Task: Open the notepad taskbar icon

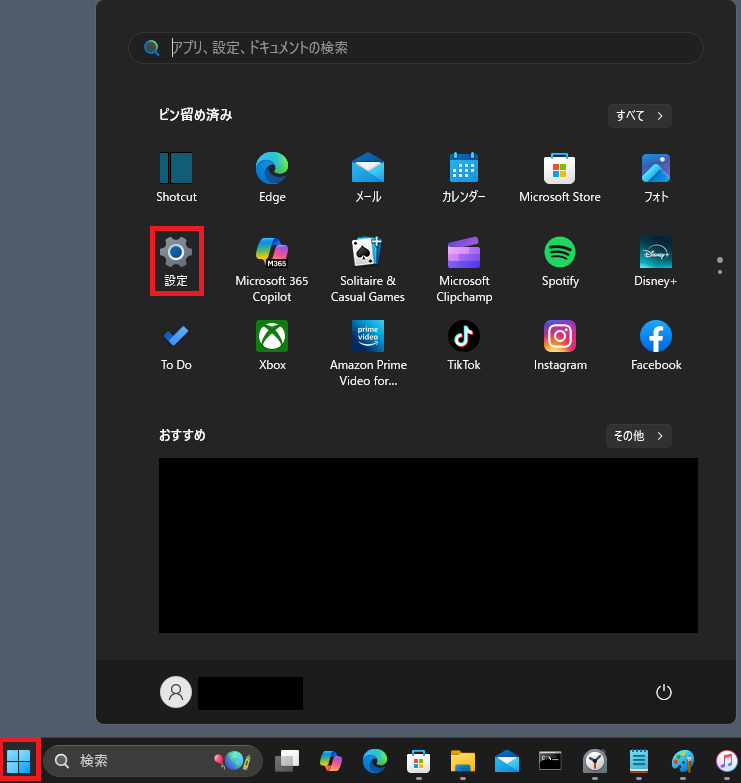Action: point(639,761)
